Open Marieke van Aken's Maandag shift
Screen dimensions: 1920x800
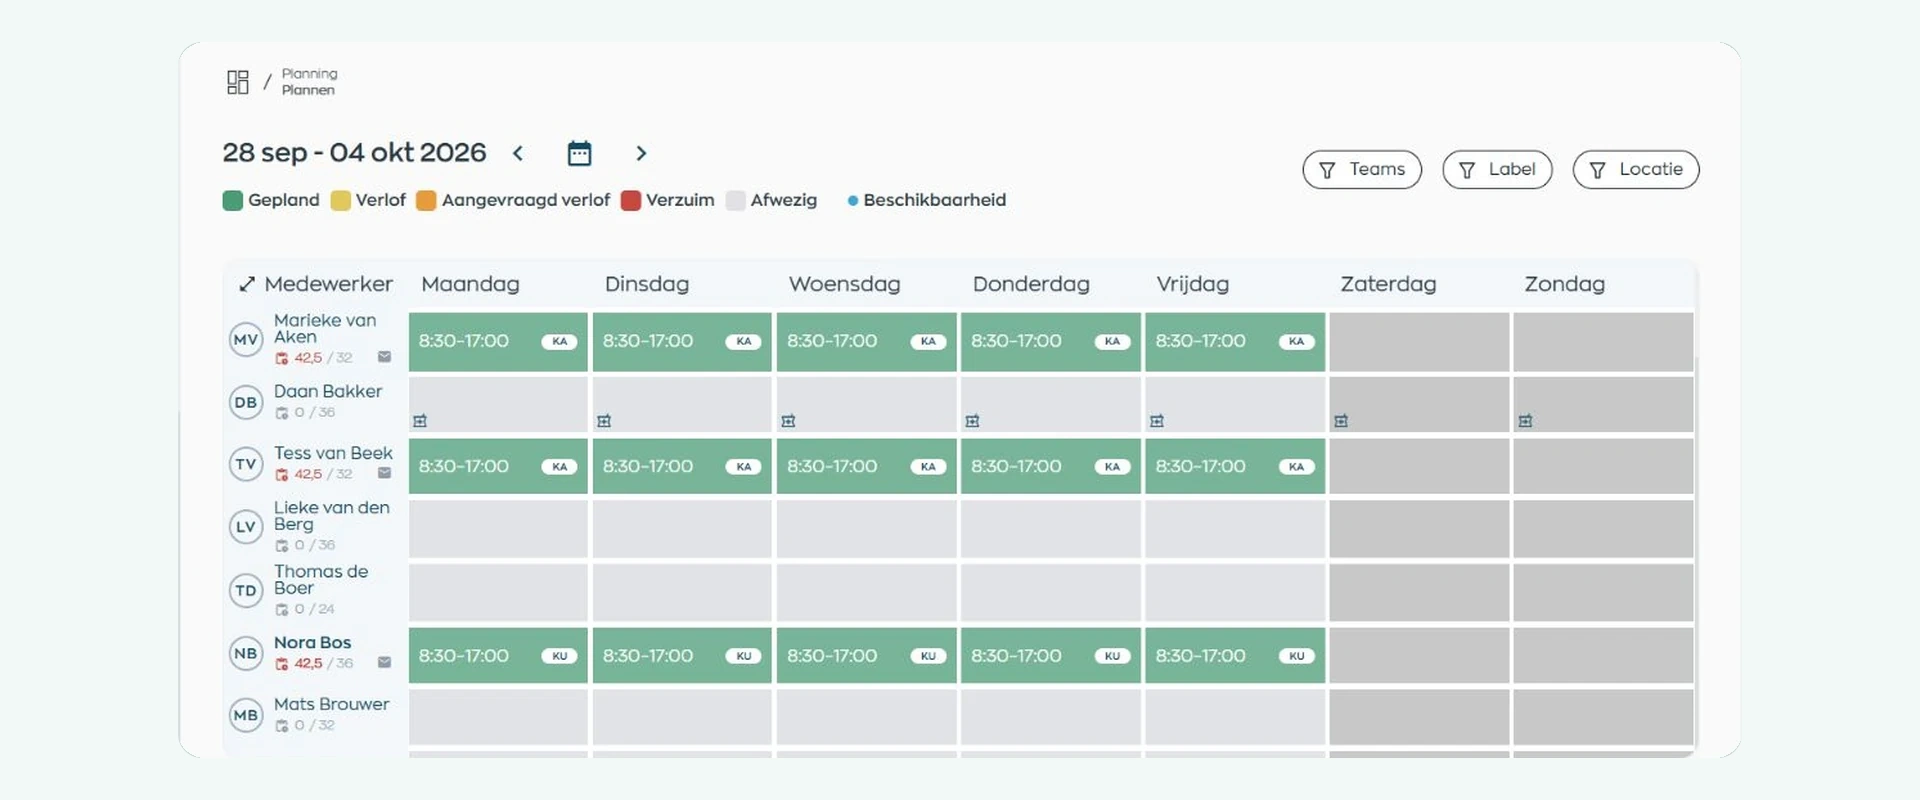[x=498, y=341]
